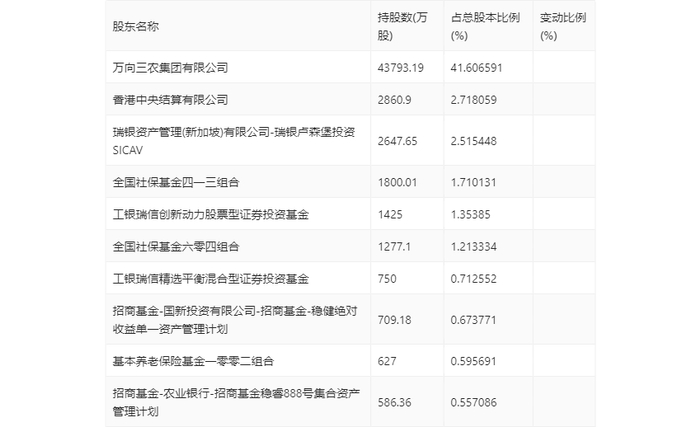Select the 股东名称 column header

tap(136, 26)
